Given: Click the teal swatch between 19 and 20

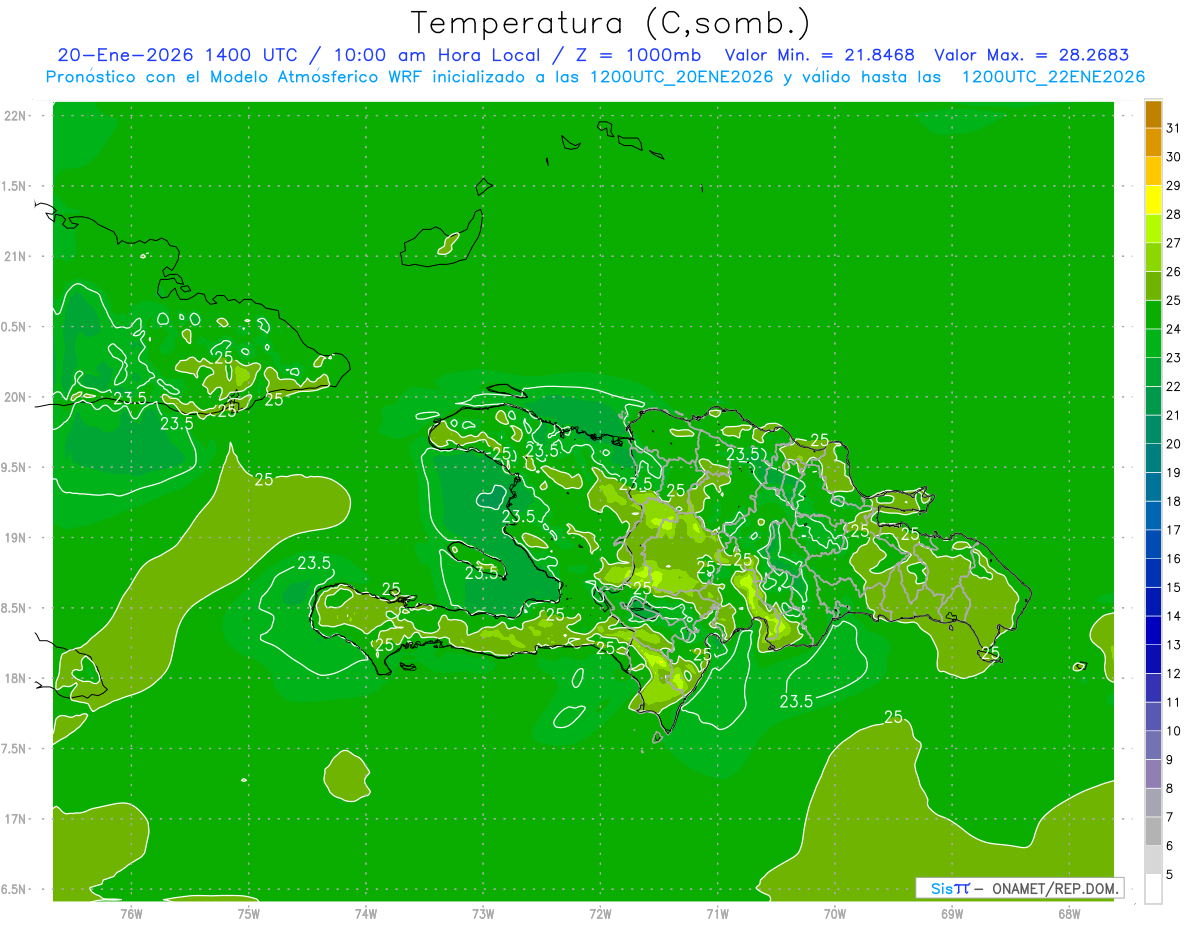Looking at the screenshot, I should pyautogui.click(x=1153, y=458).
